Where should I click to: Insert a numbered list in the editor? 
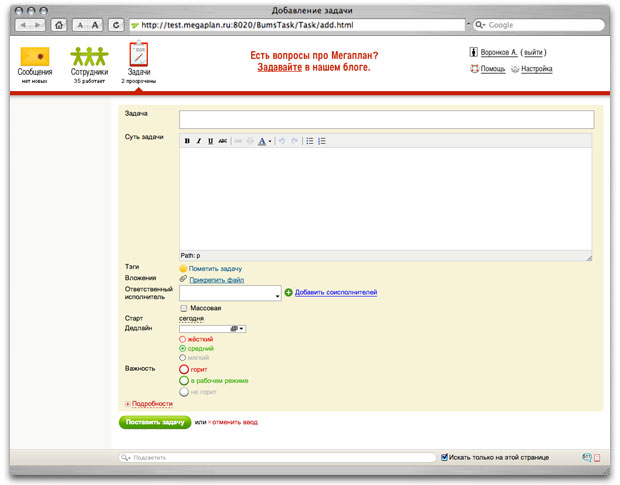pos(322,141)
